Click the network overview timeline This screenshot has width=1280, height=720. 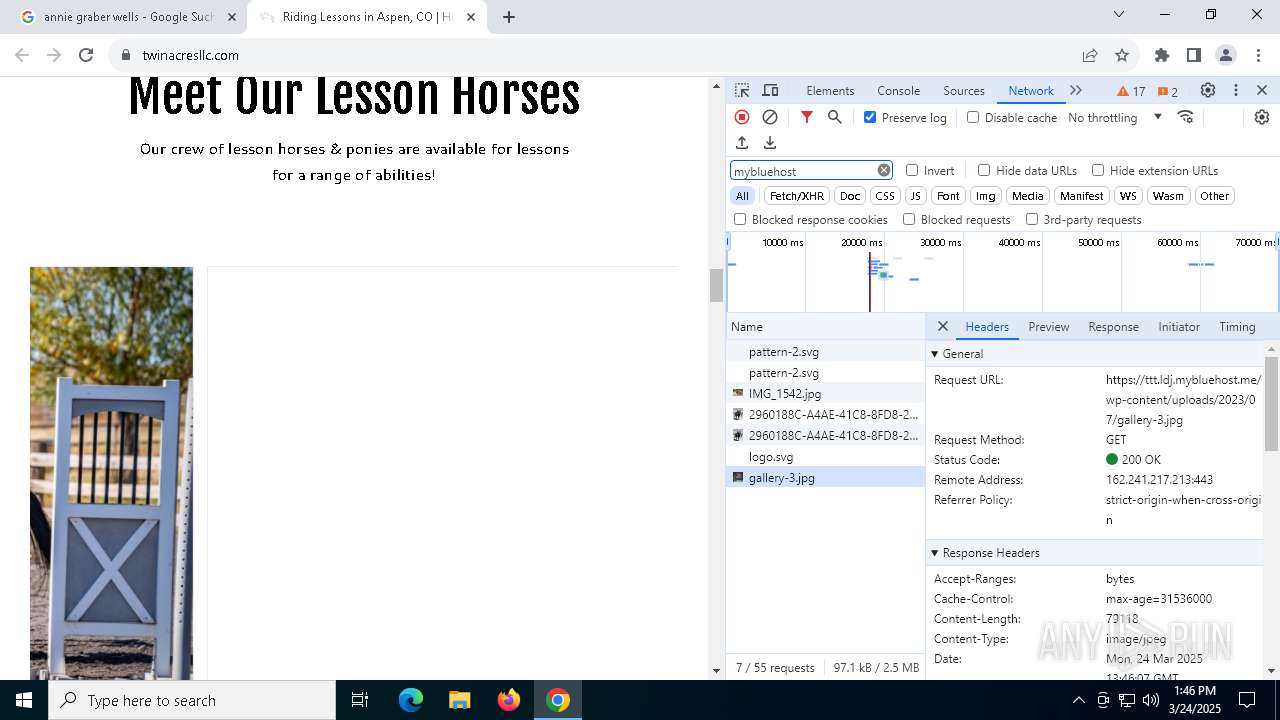coord(1002,272)
